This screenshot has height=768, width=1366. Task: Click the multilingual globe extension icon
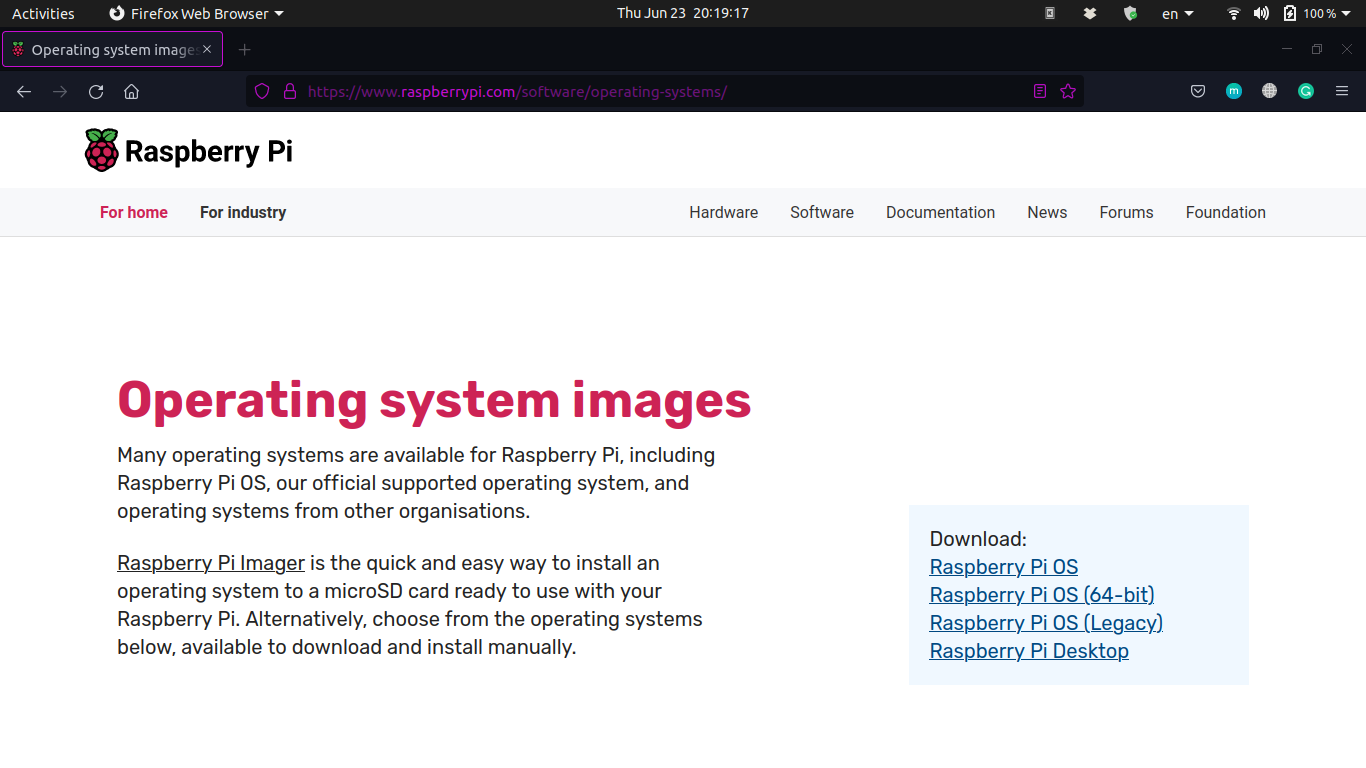(1269, 91)
